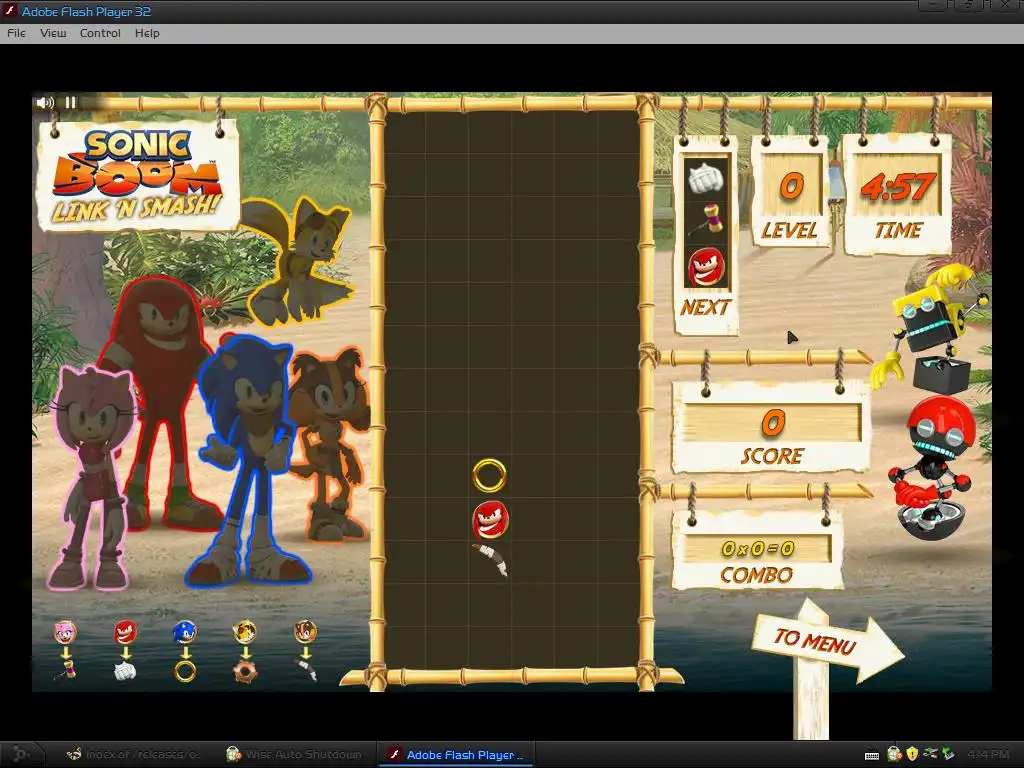This screenshot has width=1024, height=768.
Task: Click the start menu button in taskbar
Action: 20,754
